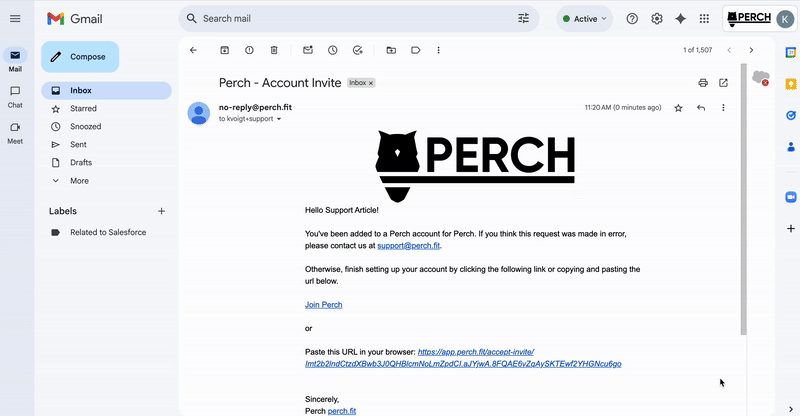Mark the email as unread
This screenshot has height=416, width=800.
pos(308,50)
